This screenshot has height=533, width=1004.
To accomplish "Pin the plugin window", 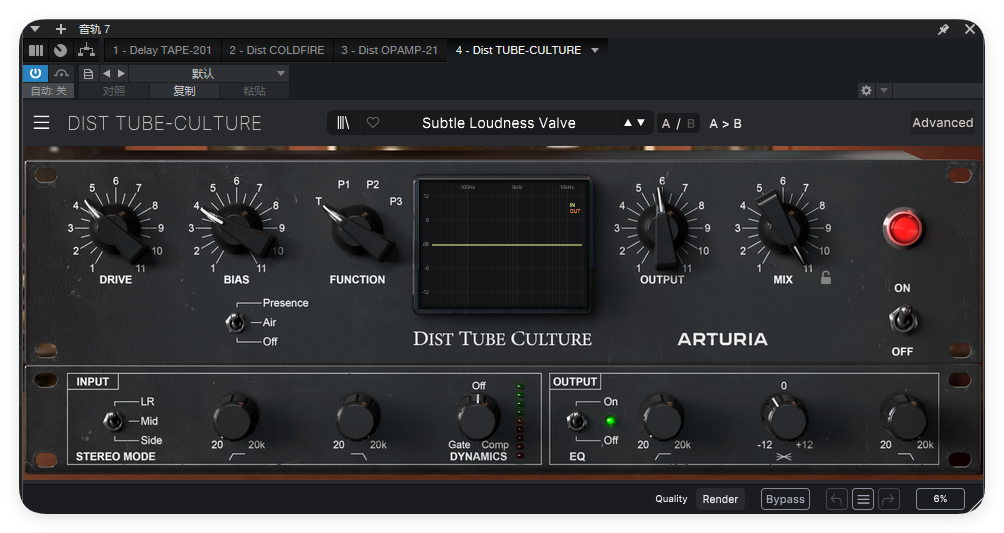I will [943, 29].
